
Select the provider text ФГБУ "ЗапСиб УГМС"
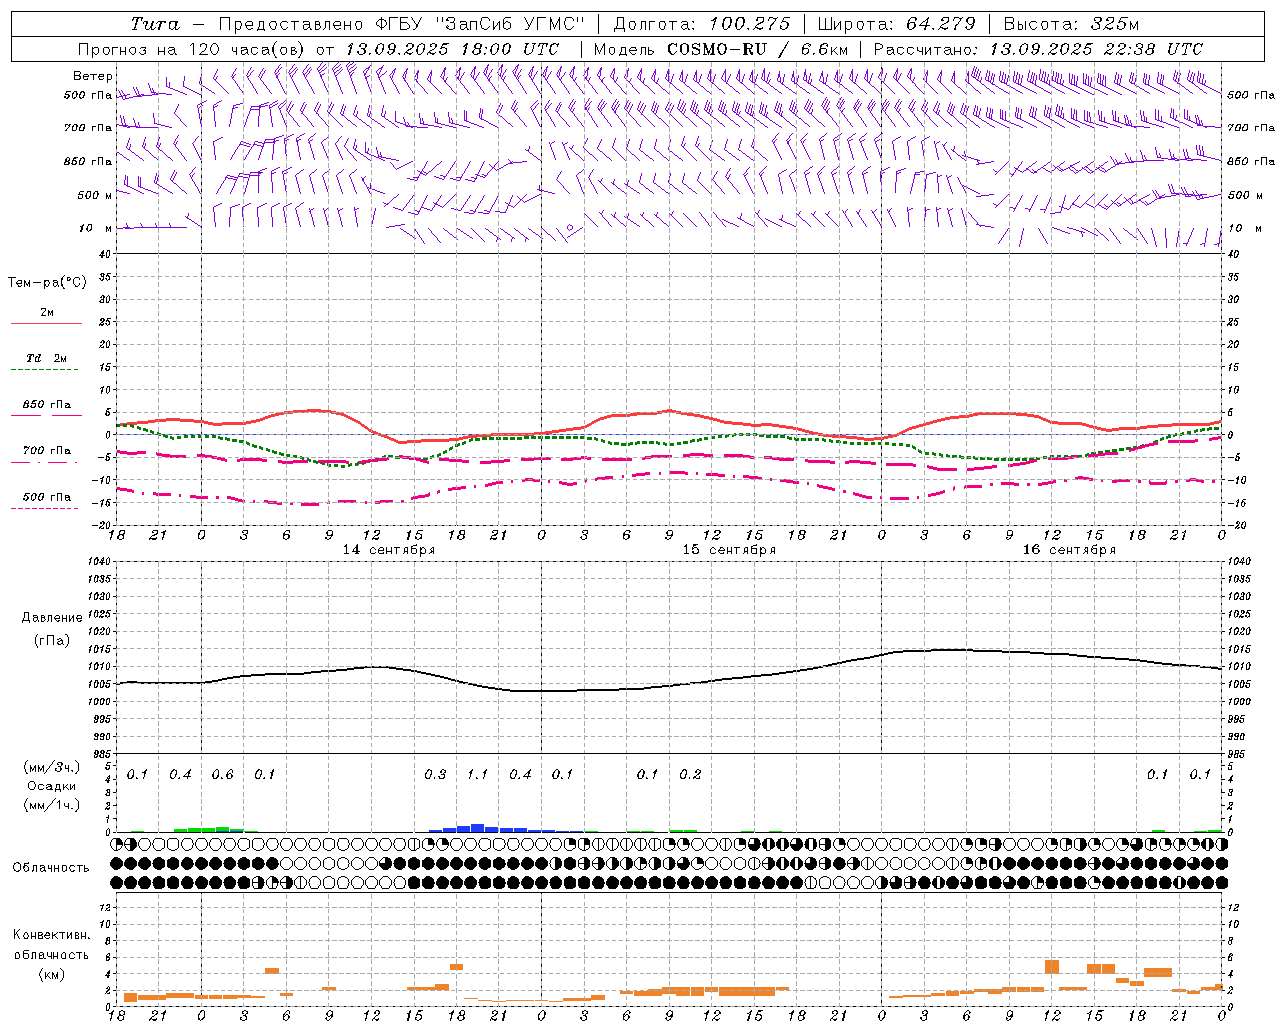click(x=481, y=24)
